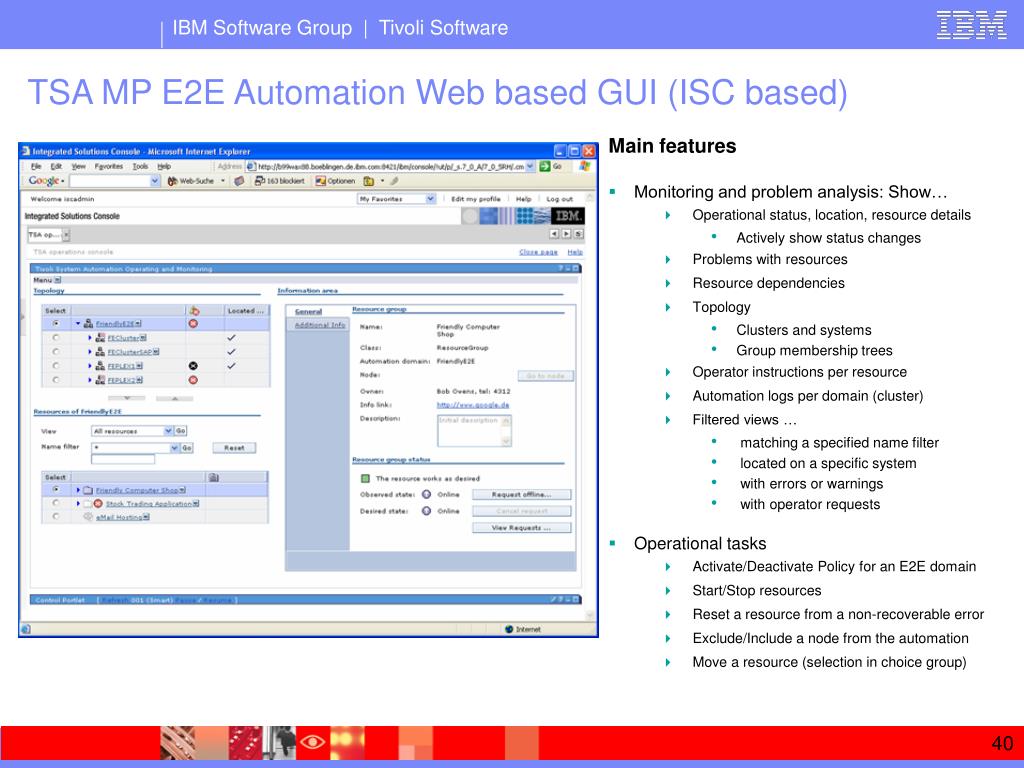The image size is (1024, 768).
Task: Open the My Favorites dropdown
Action: [397, 199]
